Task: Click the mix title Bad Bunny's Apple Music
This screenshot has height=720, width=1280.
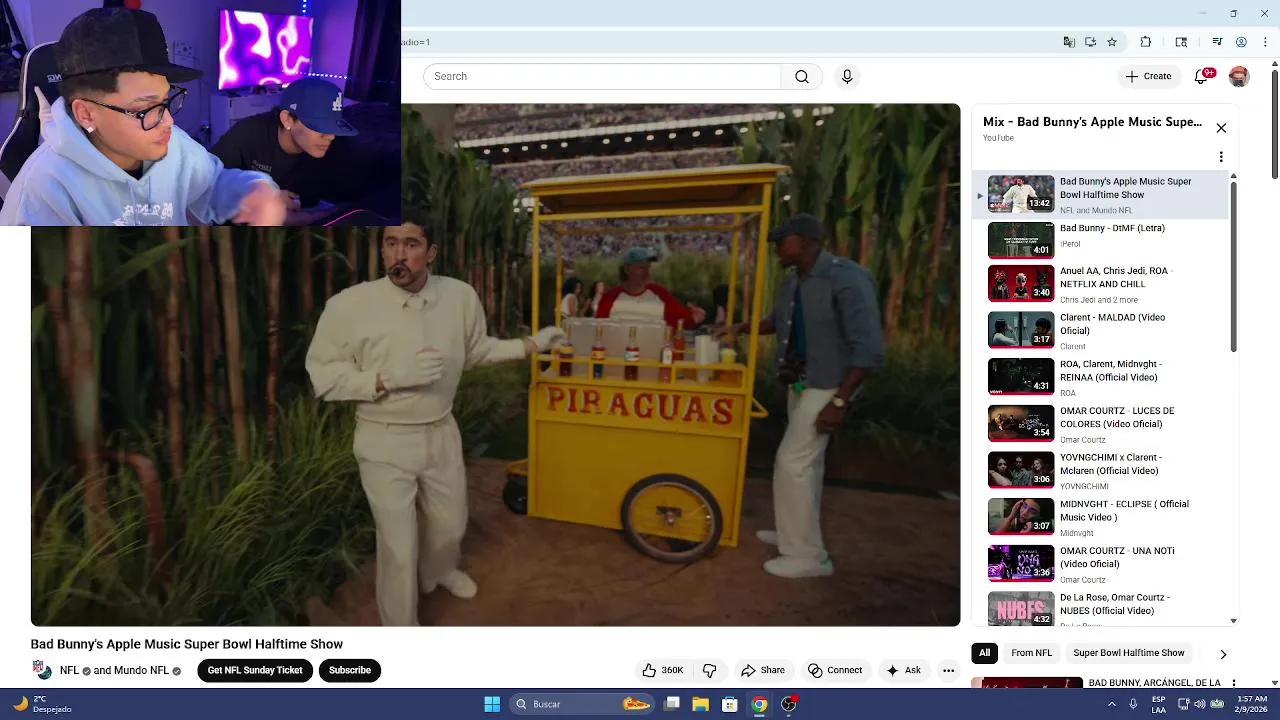Action: click(1092, 122)
